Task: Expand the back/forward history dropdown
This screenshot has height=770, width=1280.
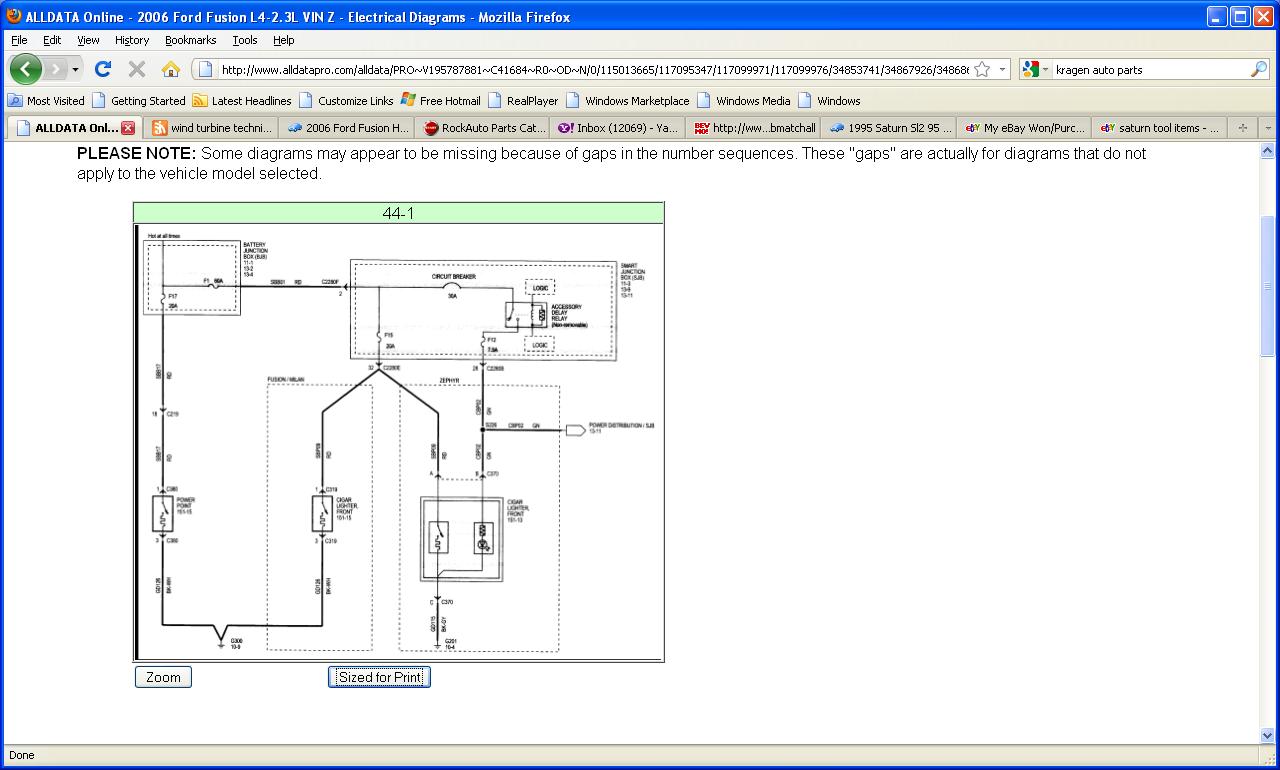Action: point(76,69)
